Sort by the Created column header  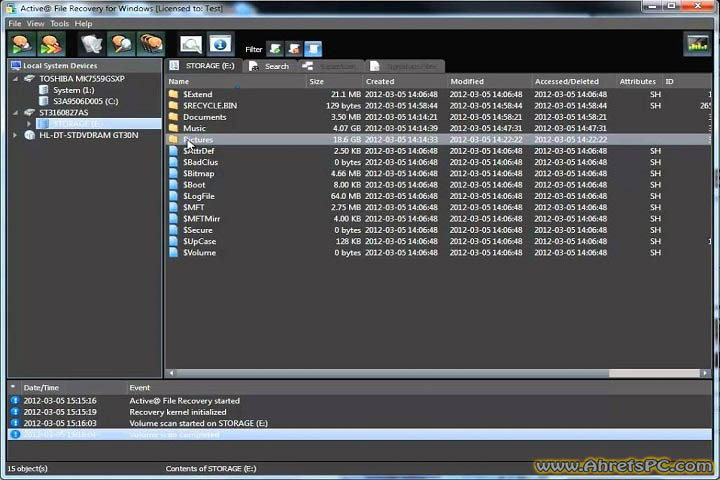pyautogui.click(x=405, y=81)
